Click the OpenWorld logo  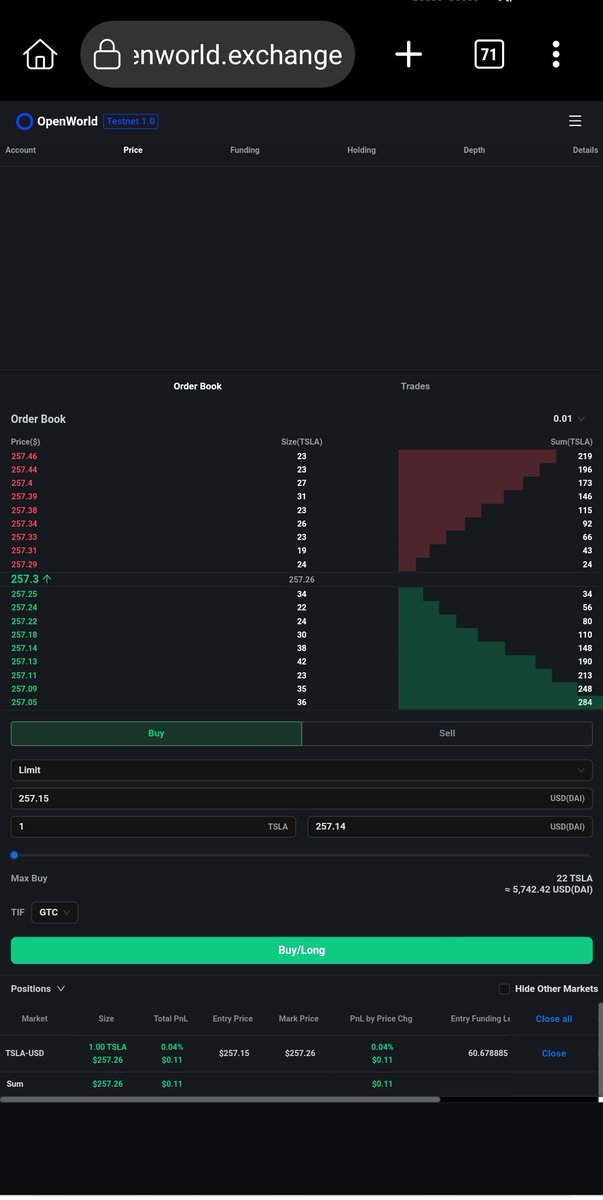[x=57, y=121]
